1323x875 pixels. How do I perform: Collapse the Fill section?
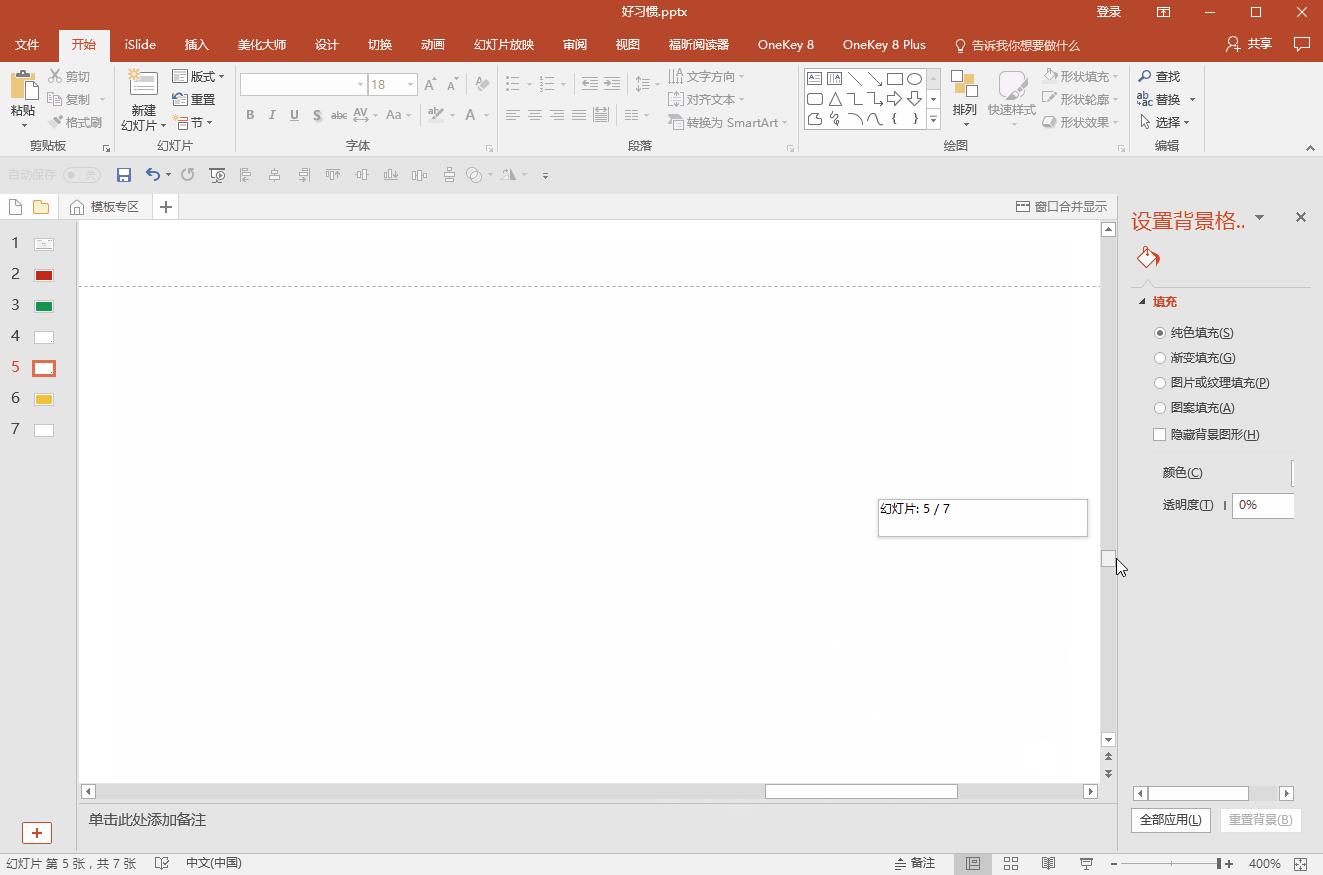[1142, 302]
